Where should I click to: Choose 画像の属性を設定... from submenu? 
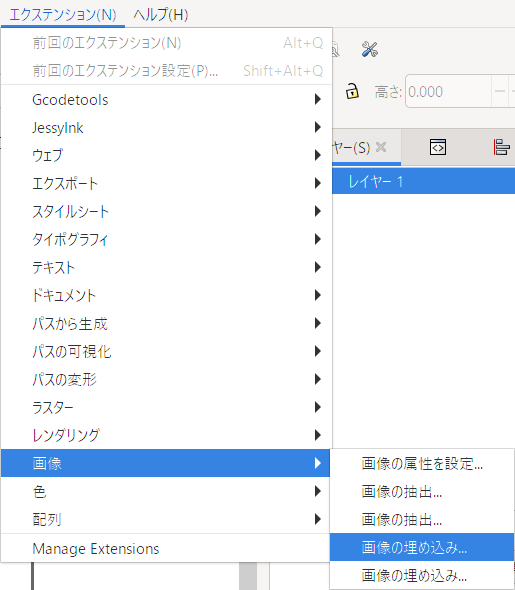[422, 464]
